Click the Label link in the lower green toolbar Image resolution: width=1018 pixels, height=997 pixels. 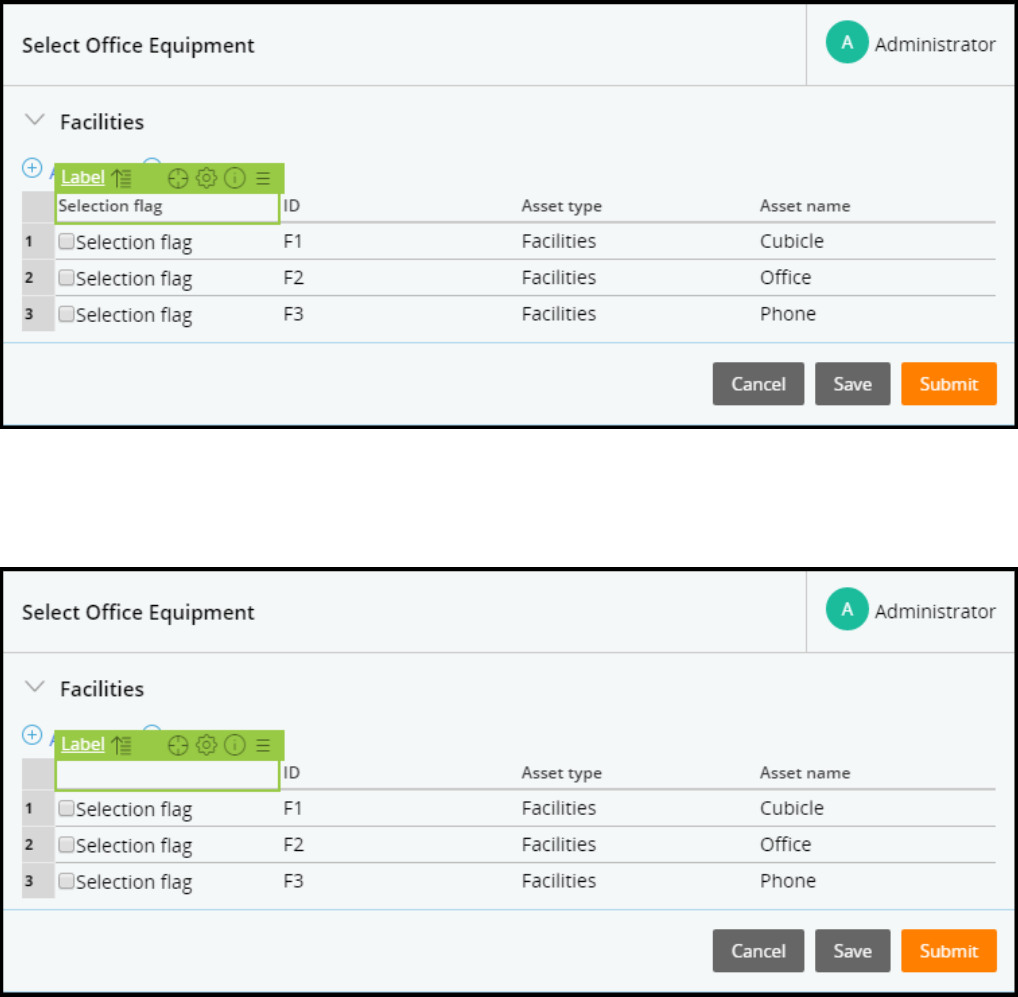point(83,744)
